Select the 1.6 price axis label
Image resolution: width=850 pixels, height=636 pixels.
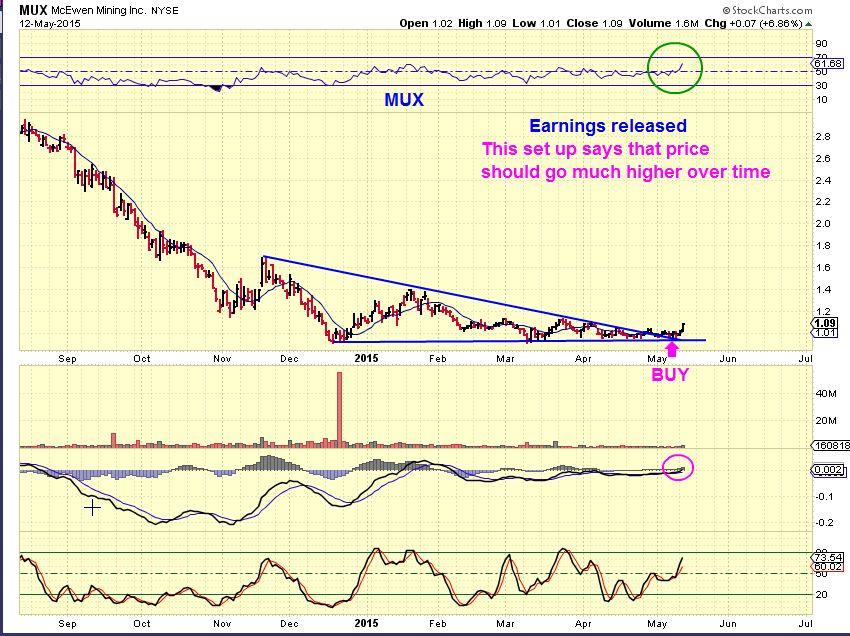(823, 267)
